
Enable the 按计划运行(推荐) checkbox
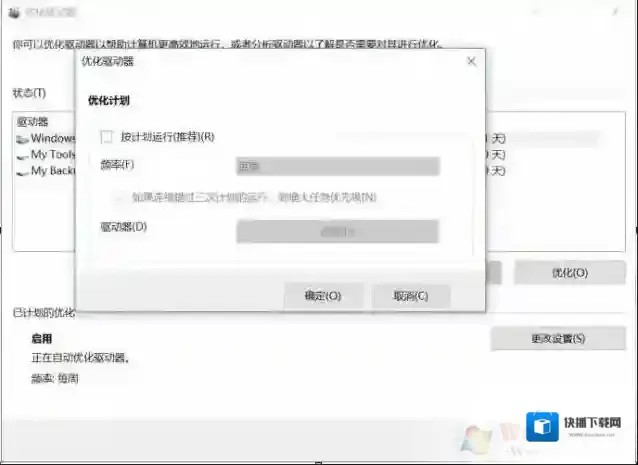coord(107,137)
